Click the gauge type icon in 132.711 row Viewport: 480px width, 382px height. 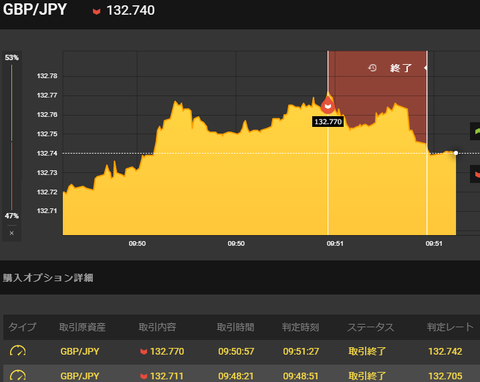pos(18,376)
